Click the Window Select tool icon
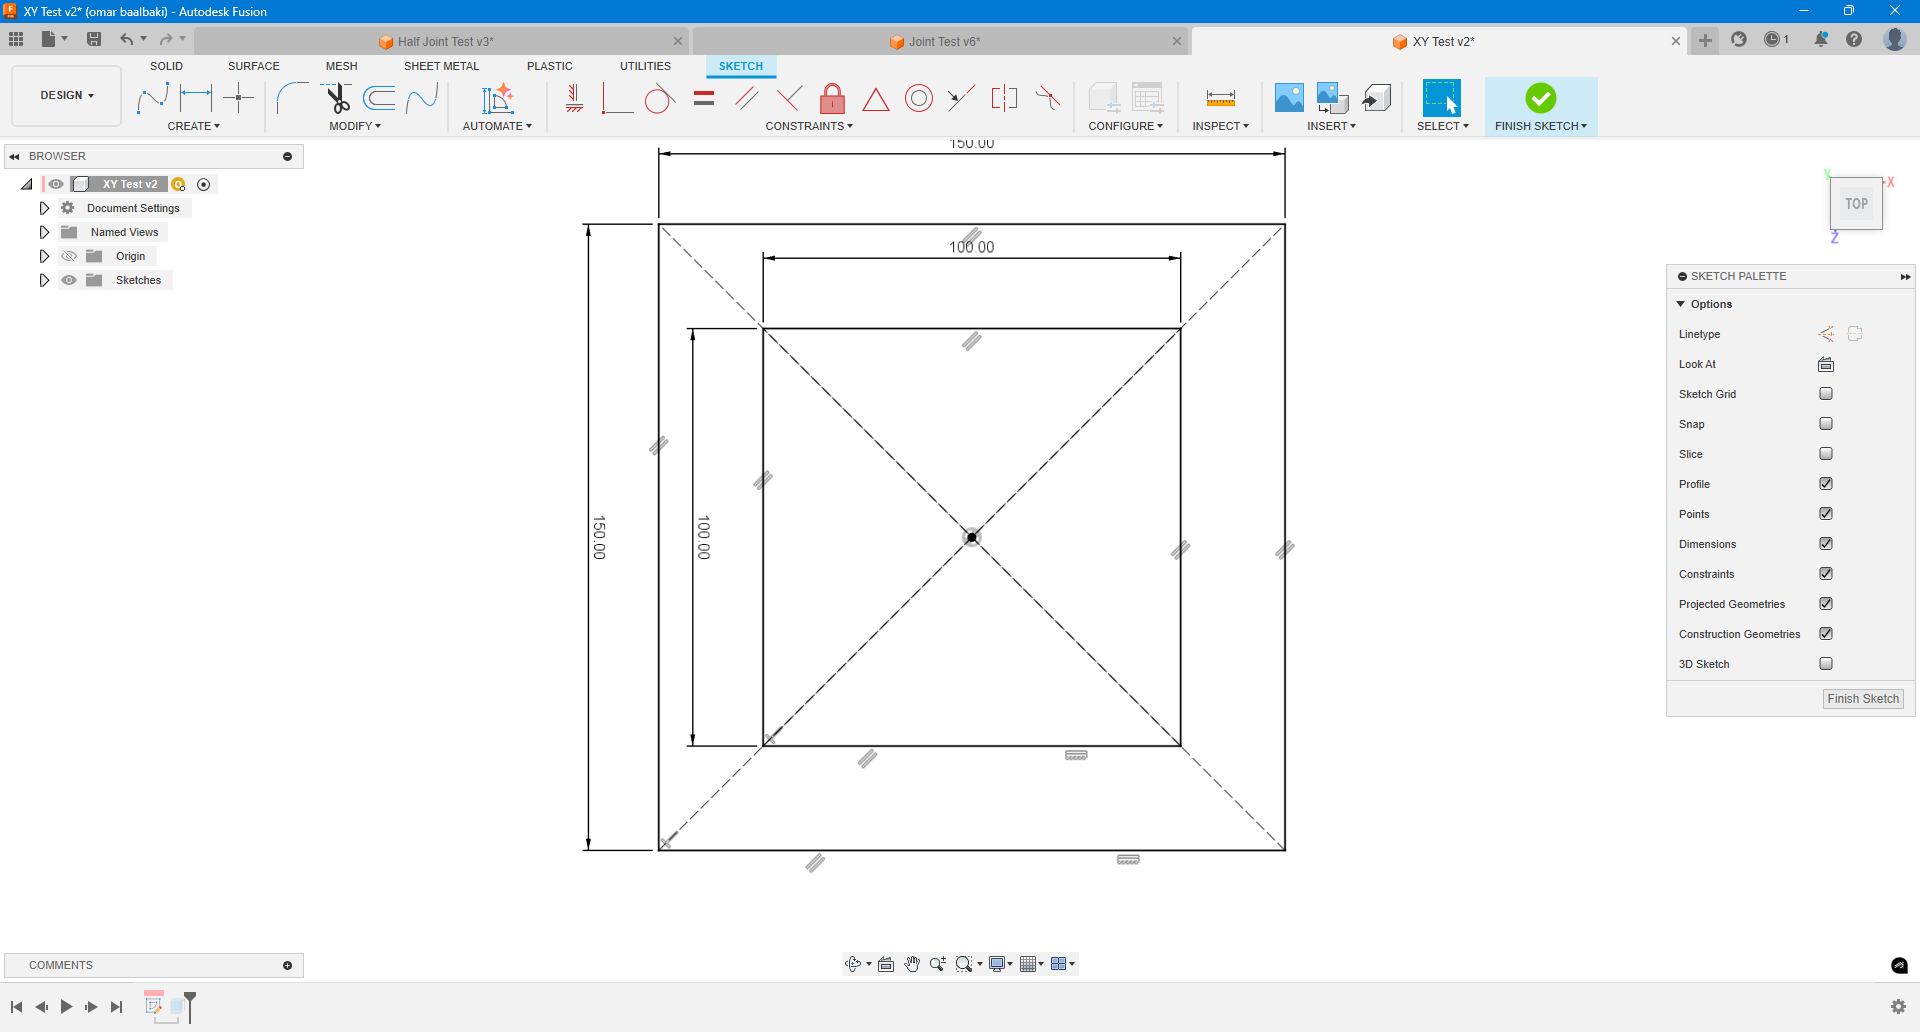 tap(1442, 98)
